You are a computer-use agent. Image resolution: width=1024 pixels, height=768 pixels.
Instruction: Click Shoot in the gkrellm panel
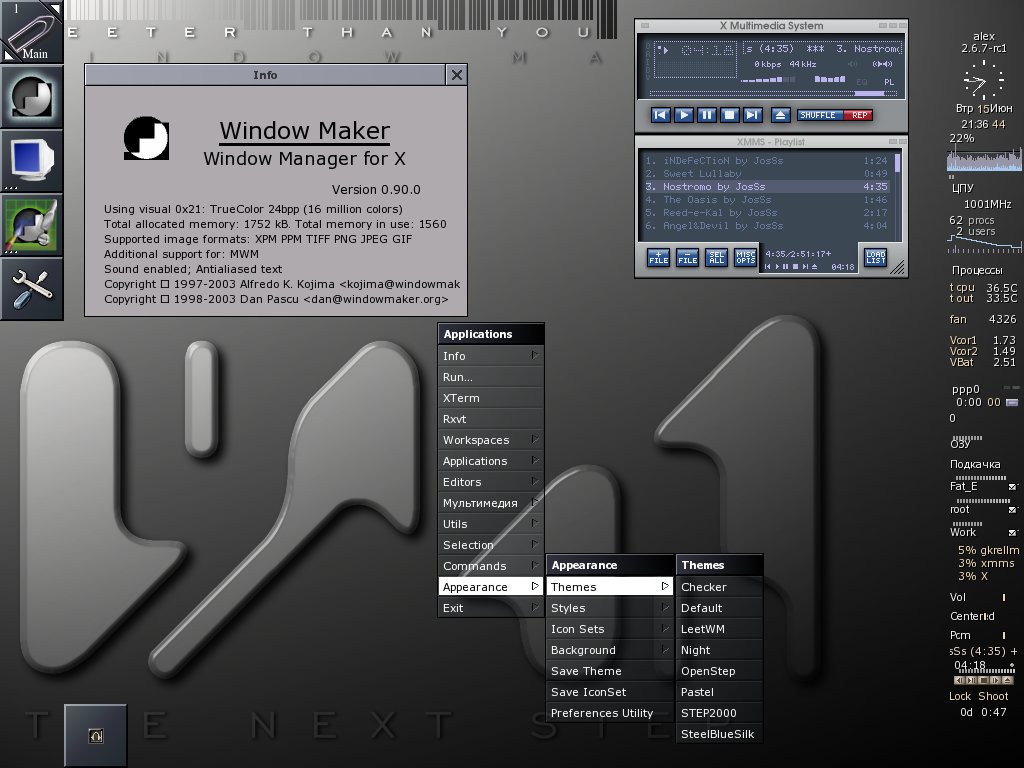993,696
